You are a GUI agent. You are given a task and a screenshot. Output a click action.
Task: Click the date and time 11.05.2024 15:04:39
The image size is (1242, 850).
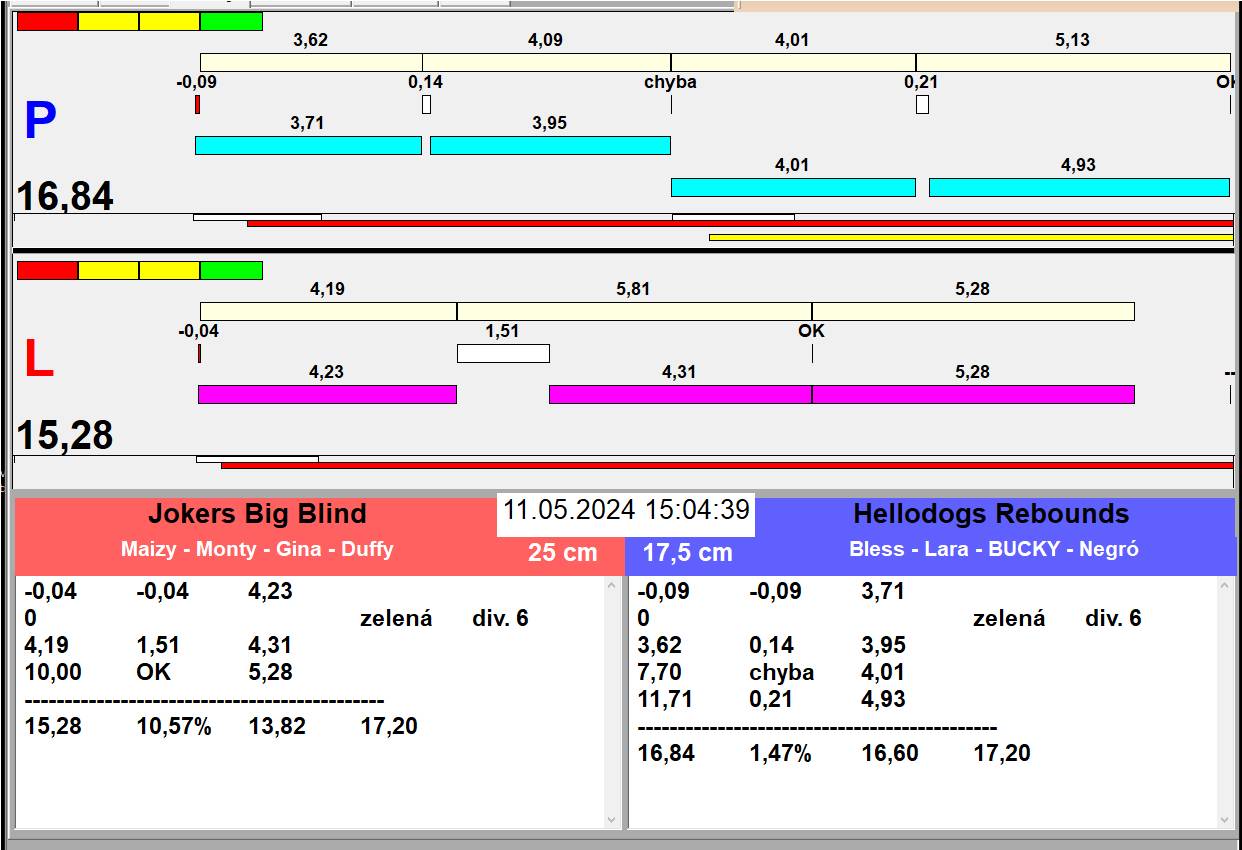626,510
